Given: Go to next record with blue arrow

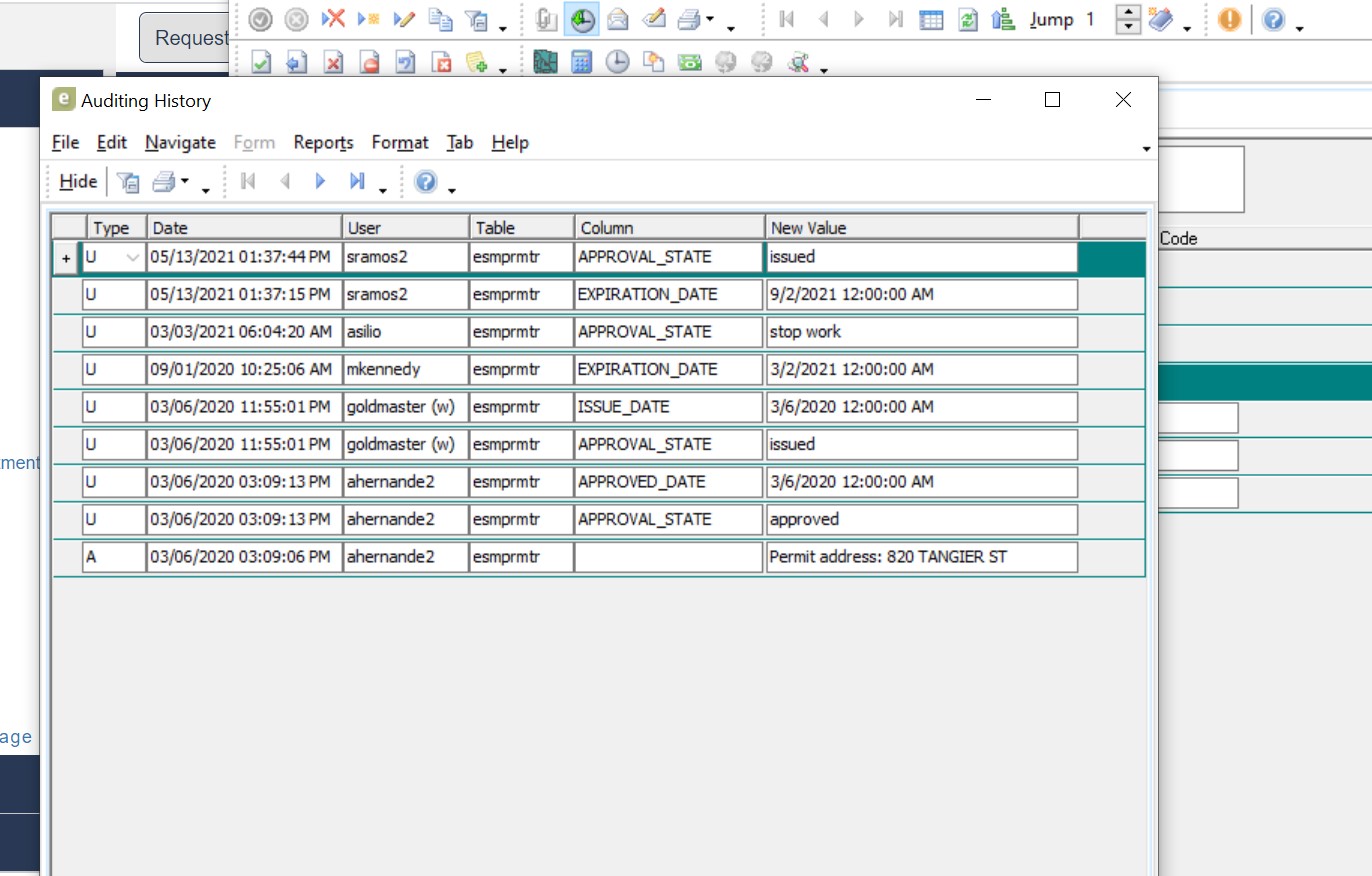Looking at the screenshot, I should [321, 181].
